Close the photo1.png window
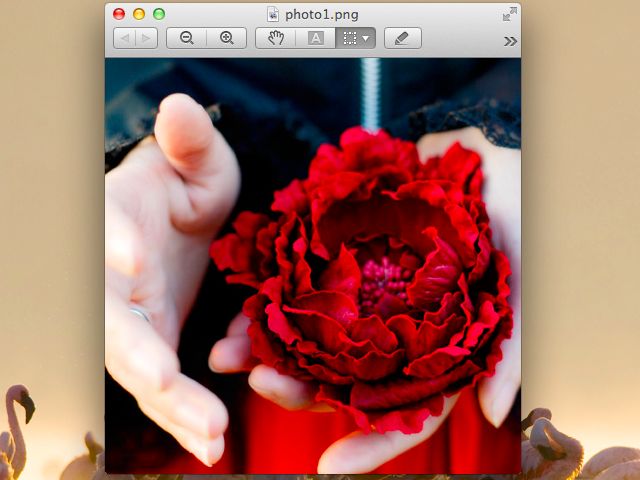 click(119, 14)
